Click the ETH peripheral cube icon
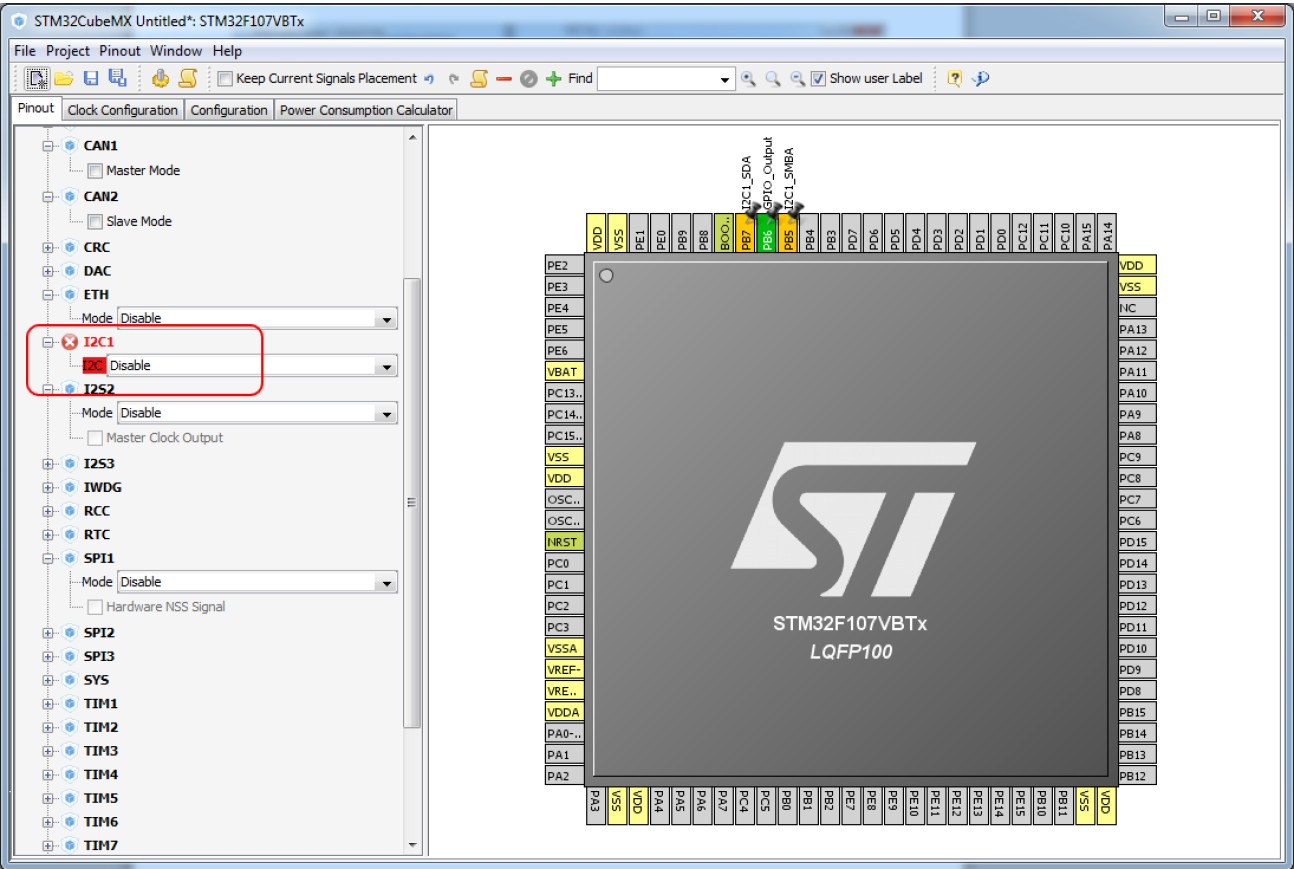The image size is (1294, 869). 70,295
